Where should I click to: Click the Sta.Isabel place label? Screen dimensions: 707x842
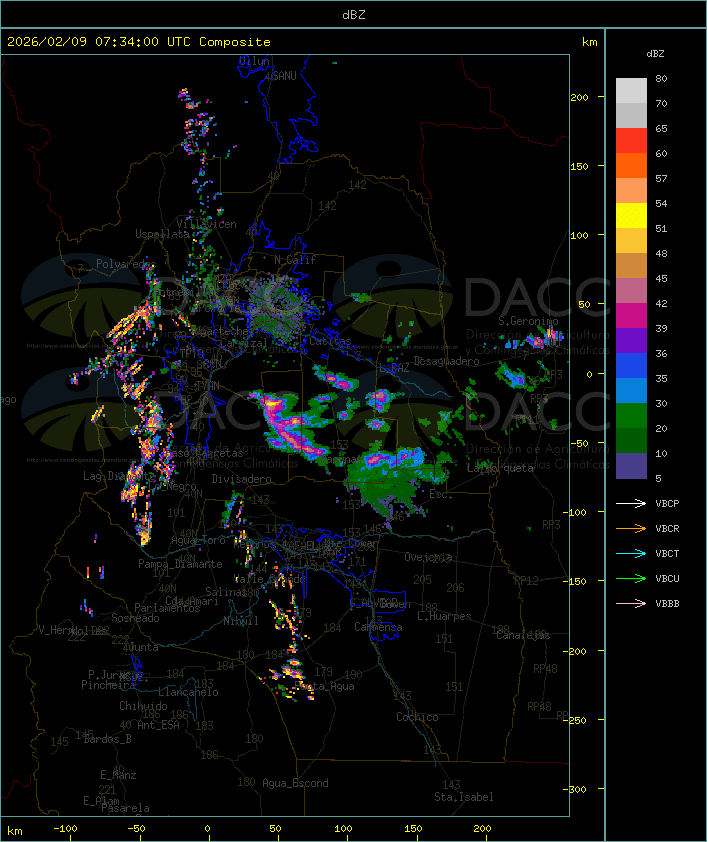click(464, 797)
